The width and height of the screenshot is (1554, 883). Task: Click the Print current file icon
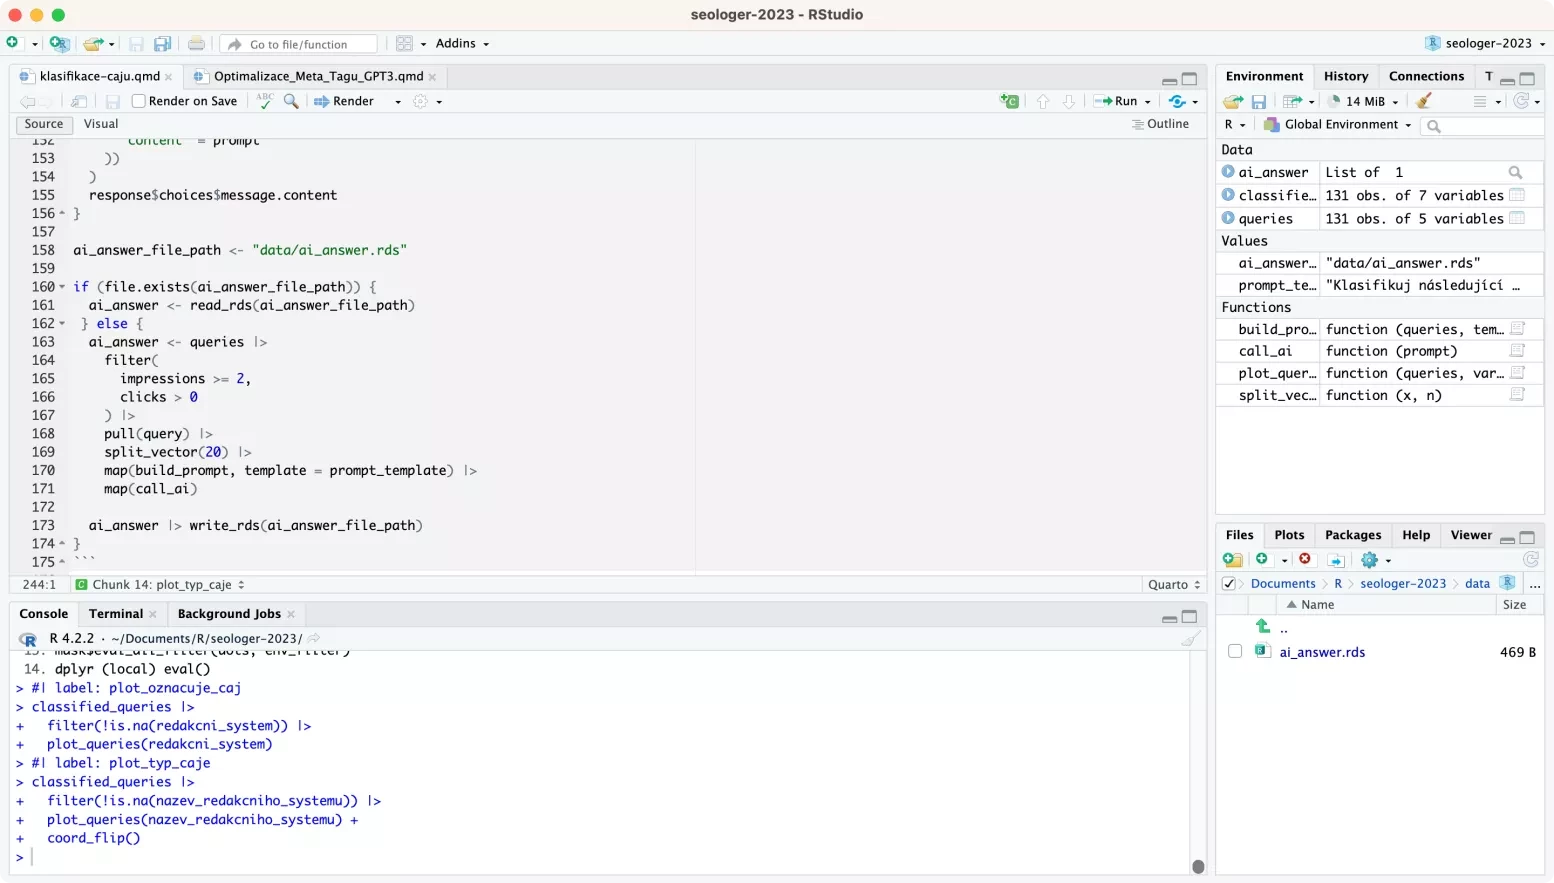(x=196, y=44)
